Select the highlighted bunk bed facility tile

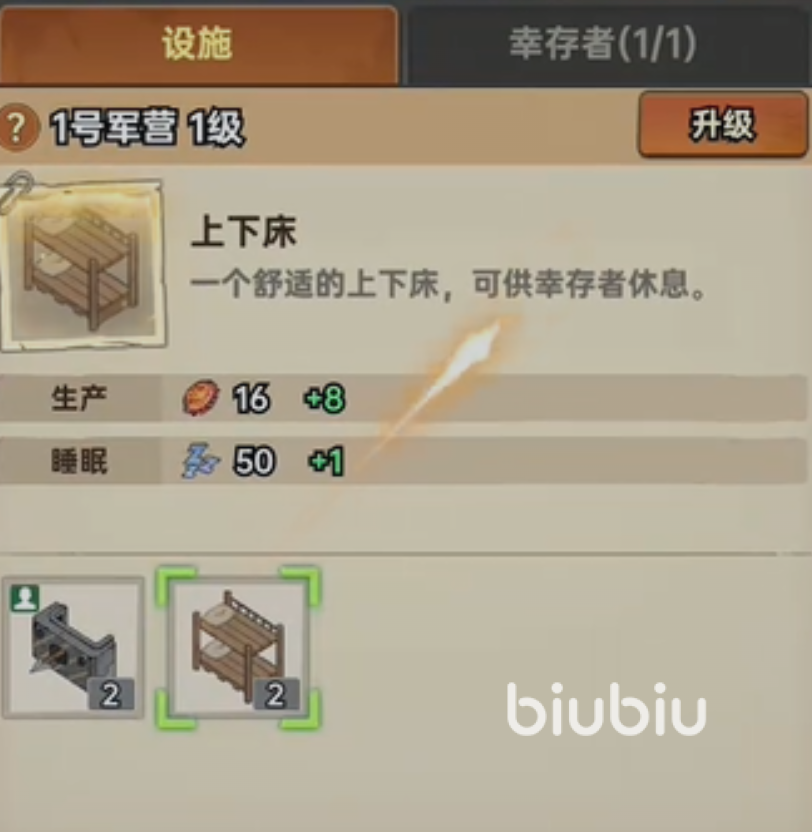238,647
